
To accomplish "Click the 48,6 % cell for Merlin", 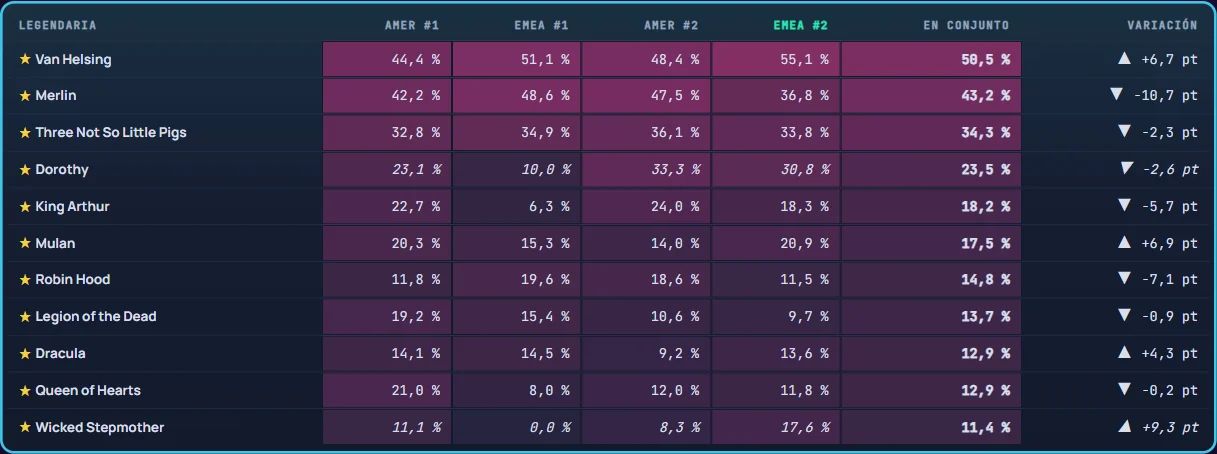I will (x=517, y=96).
